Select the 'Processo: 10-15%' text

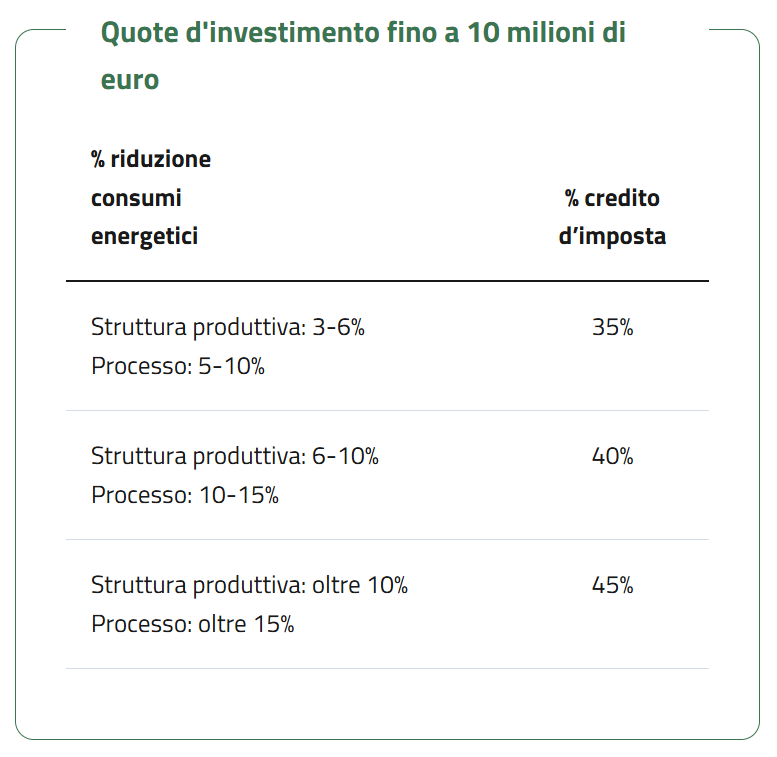[185, 495]
